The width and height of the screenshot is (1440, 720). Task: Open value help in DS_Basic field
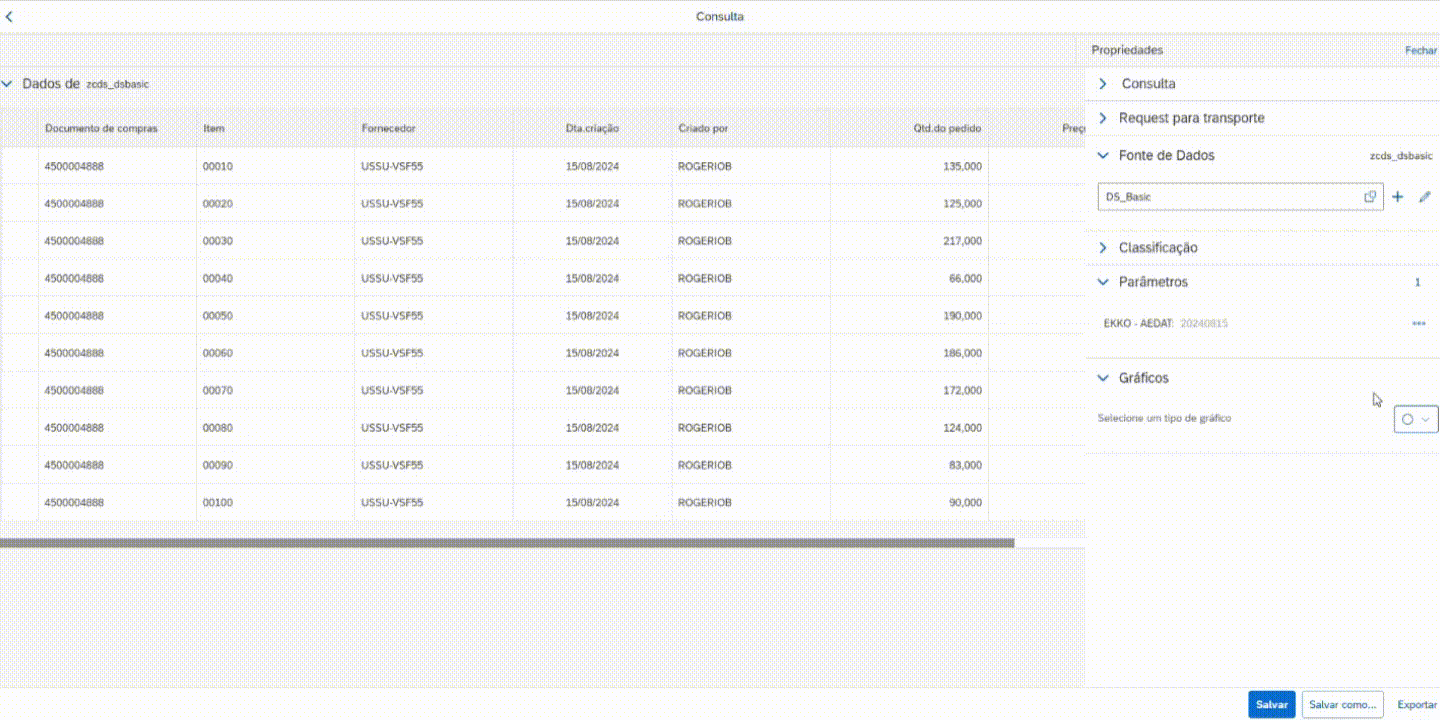[x=1370, y=197]
